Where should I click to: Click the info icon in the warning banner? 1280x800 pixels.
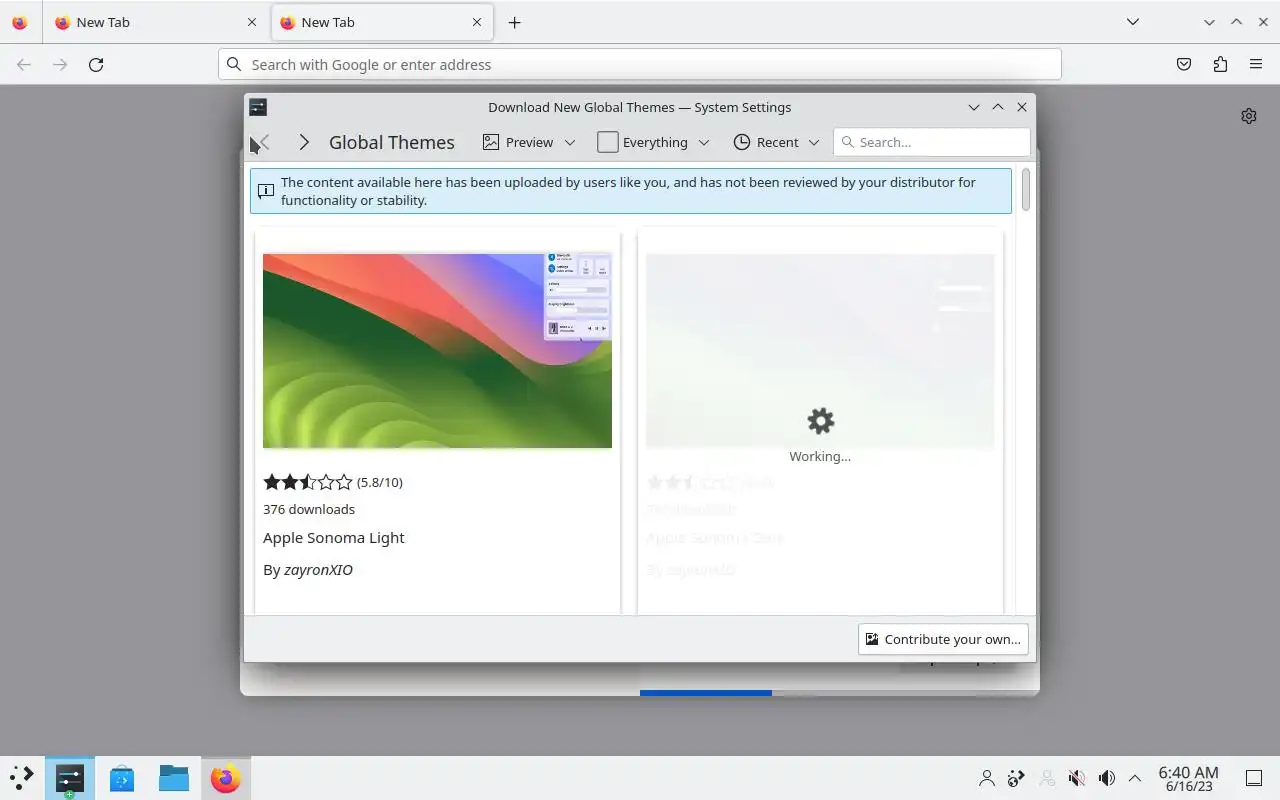click(266, 191)
